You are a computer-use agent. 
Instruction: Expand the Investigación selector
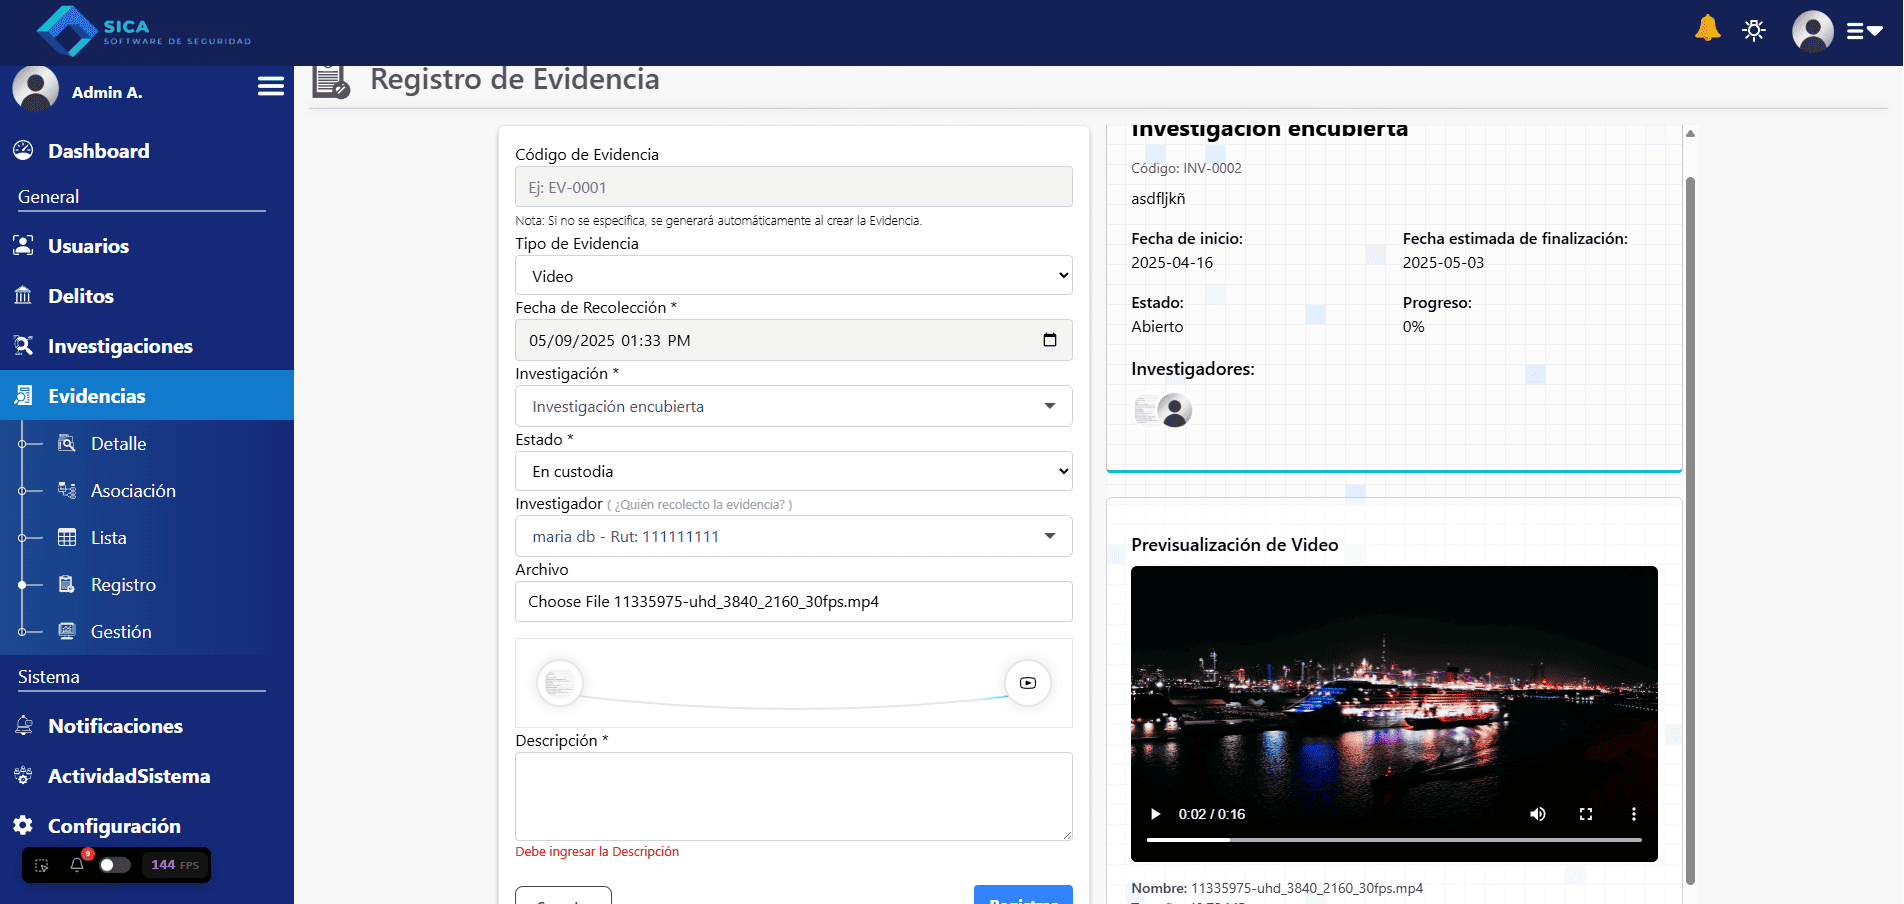pyautogui.click(x=793, y=406)
